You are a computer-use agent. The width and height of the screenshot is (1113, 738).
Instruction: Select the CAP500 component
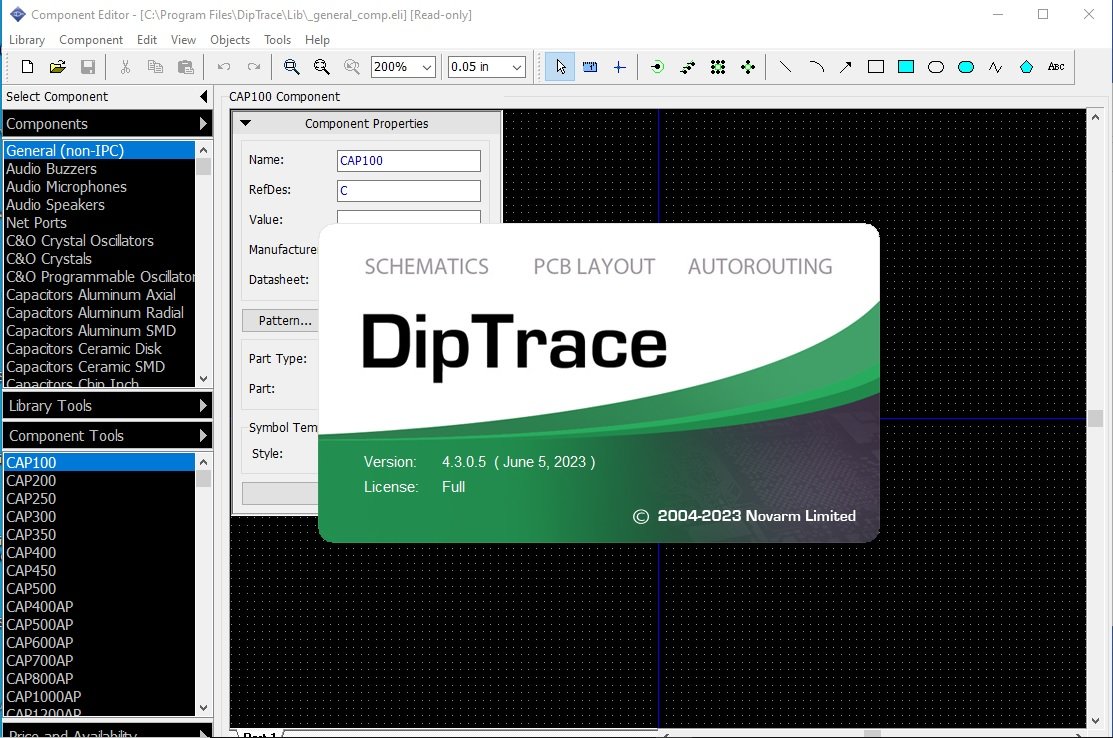pos(99,589)
